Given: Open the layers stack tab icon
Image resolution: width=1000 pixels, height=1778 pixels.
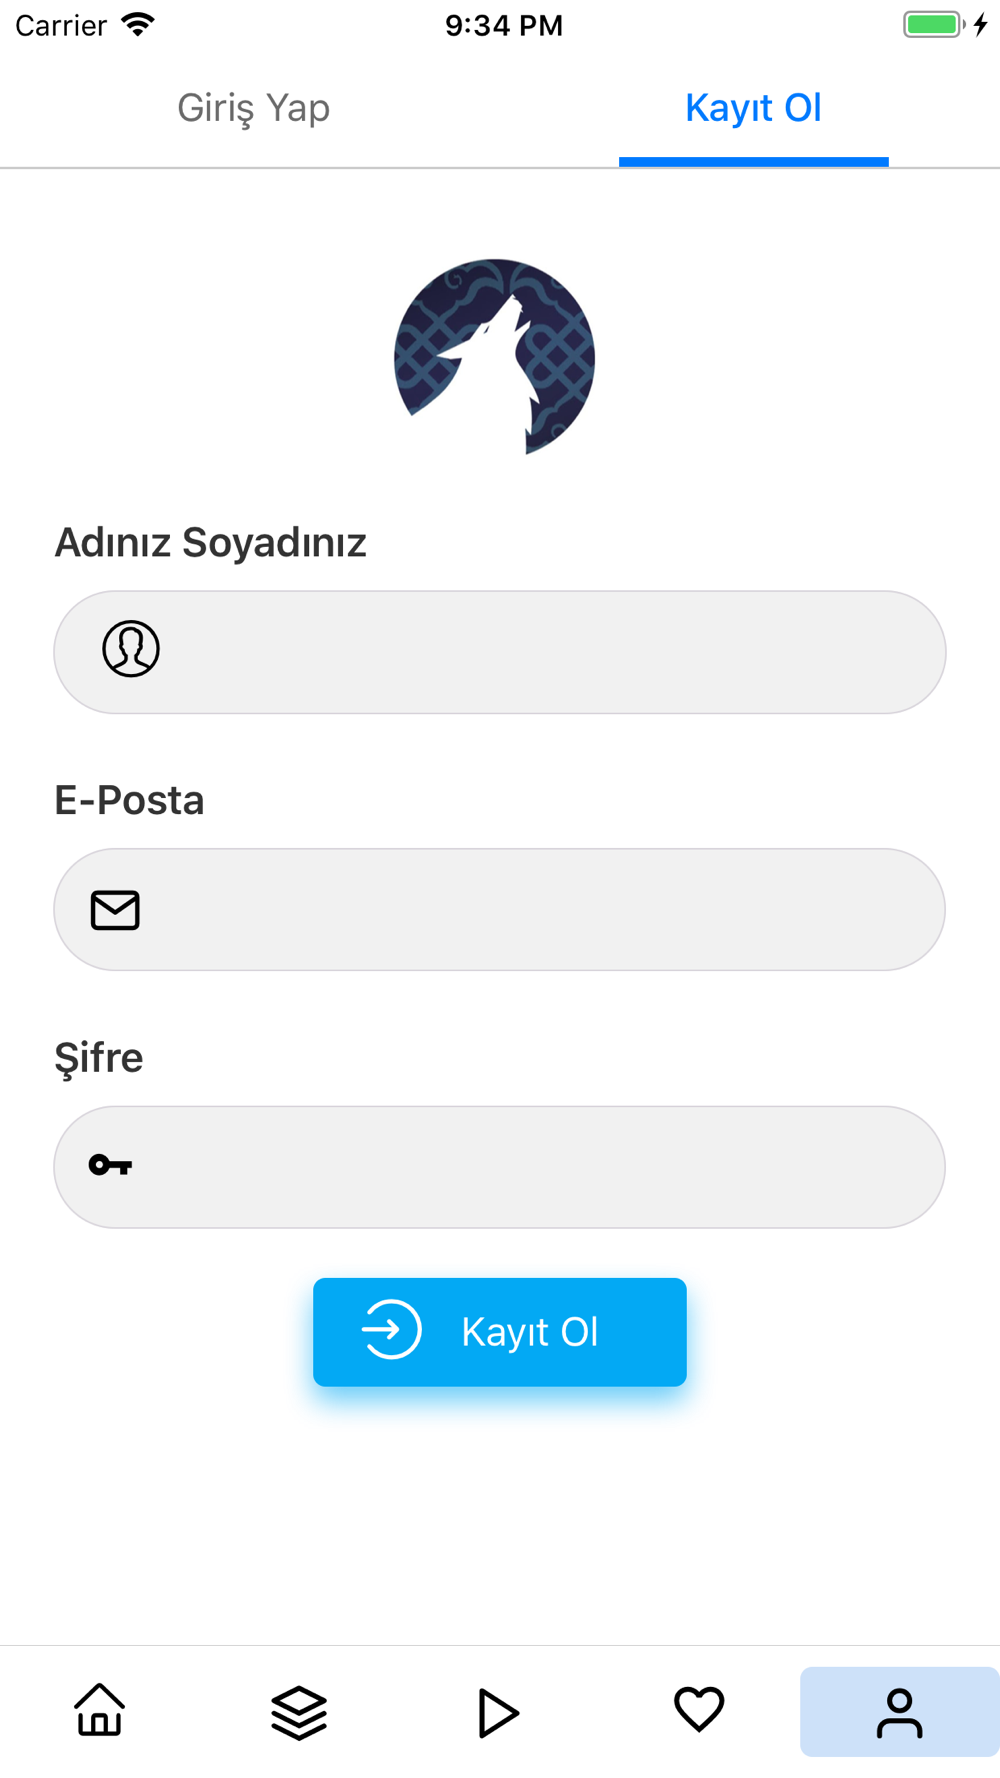Looking at the screenshot, I should tap(299, 1712).
